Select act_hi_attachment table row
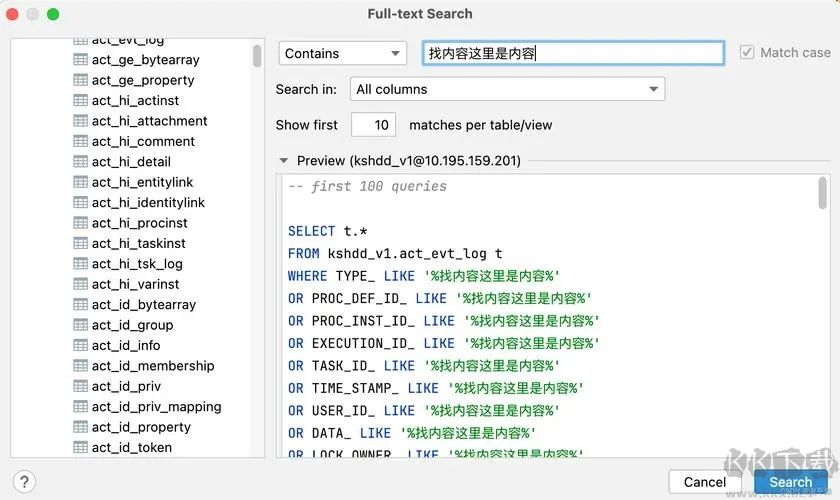This screenshot has height=500, width=840. 140,121
